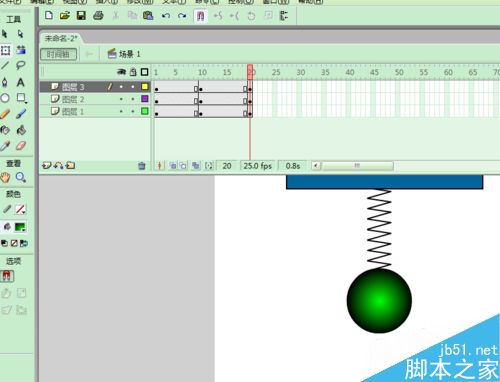Click the eye icon to hide all layers
Screen dimensions: 500x382
pyautogui.click(x=121, y=72)
